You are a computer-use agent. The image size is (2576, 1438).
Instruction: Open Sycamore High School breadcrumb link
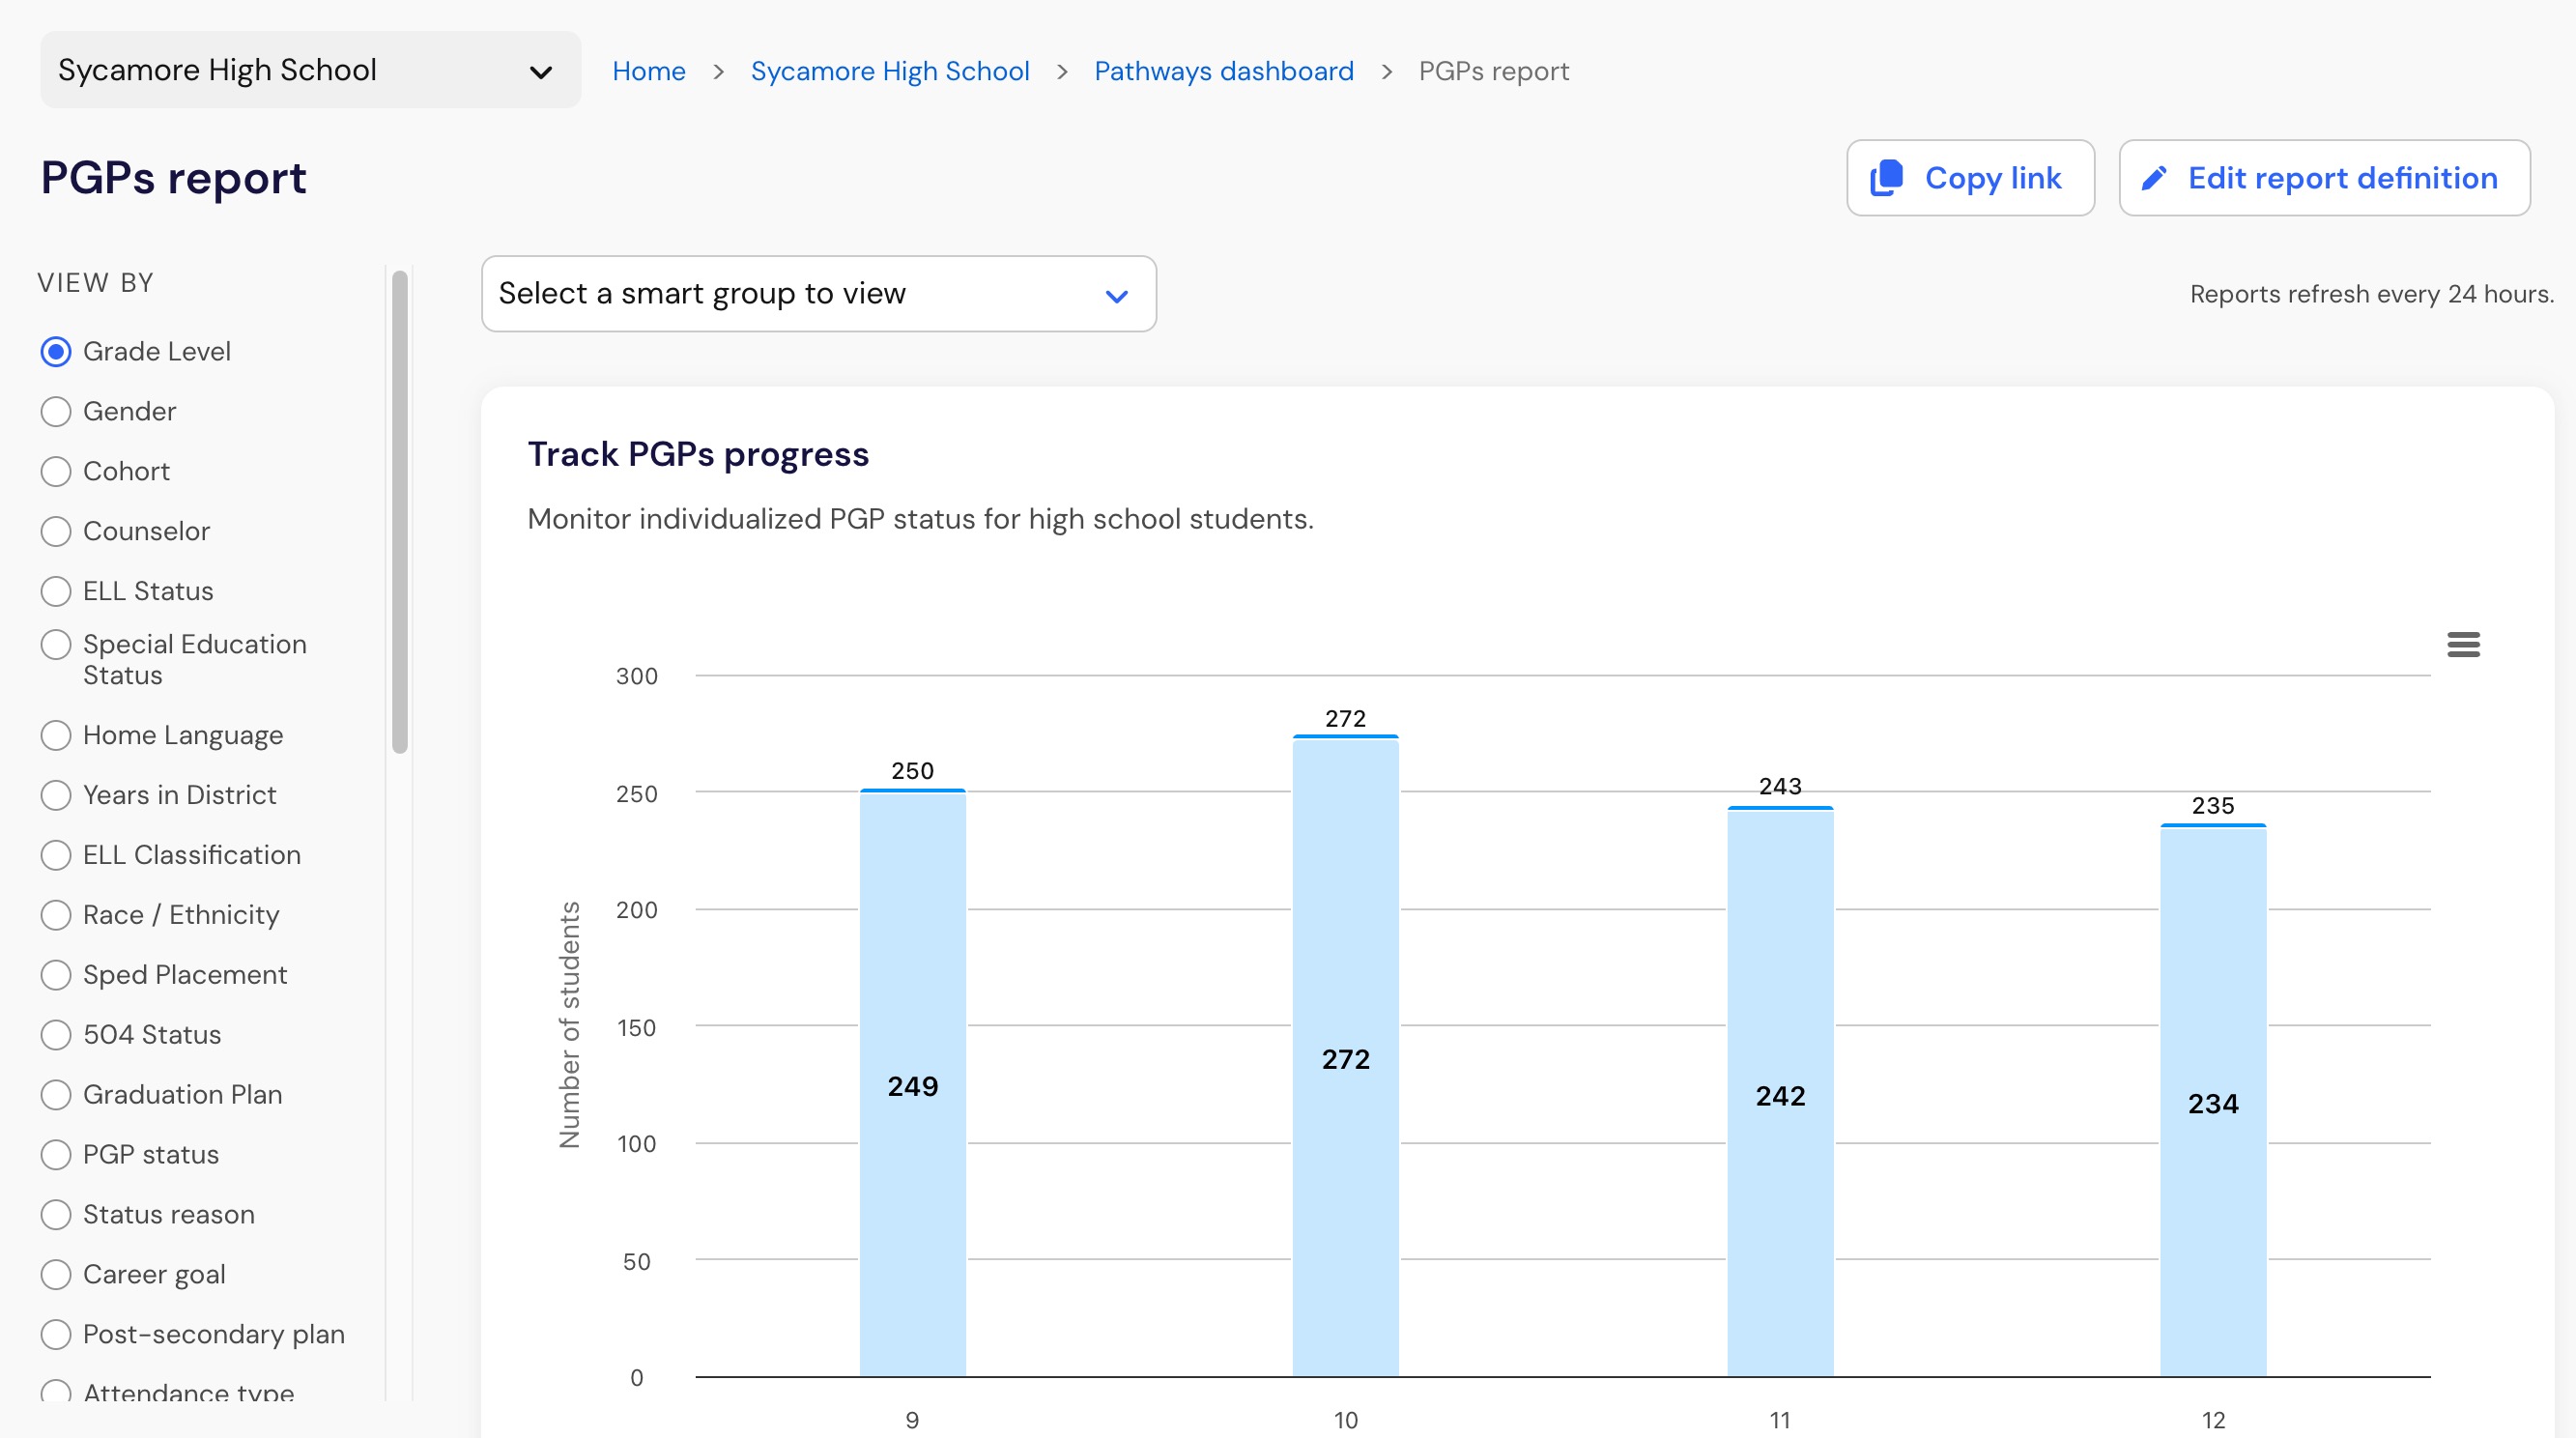890,72
